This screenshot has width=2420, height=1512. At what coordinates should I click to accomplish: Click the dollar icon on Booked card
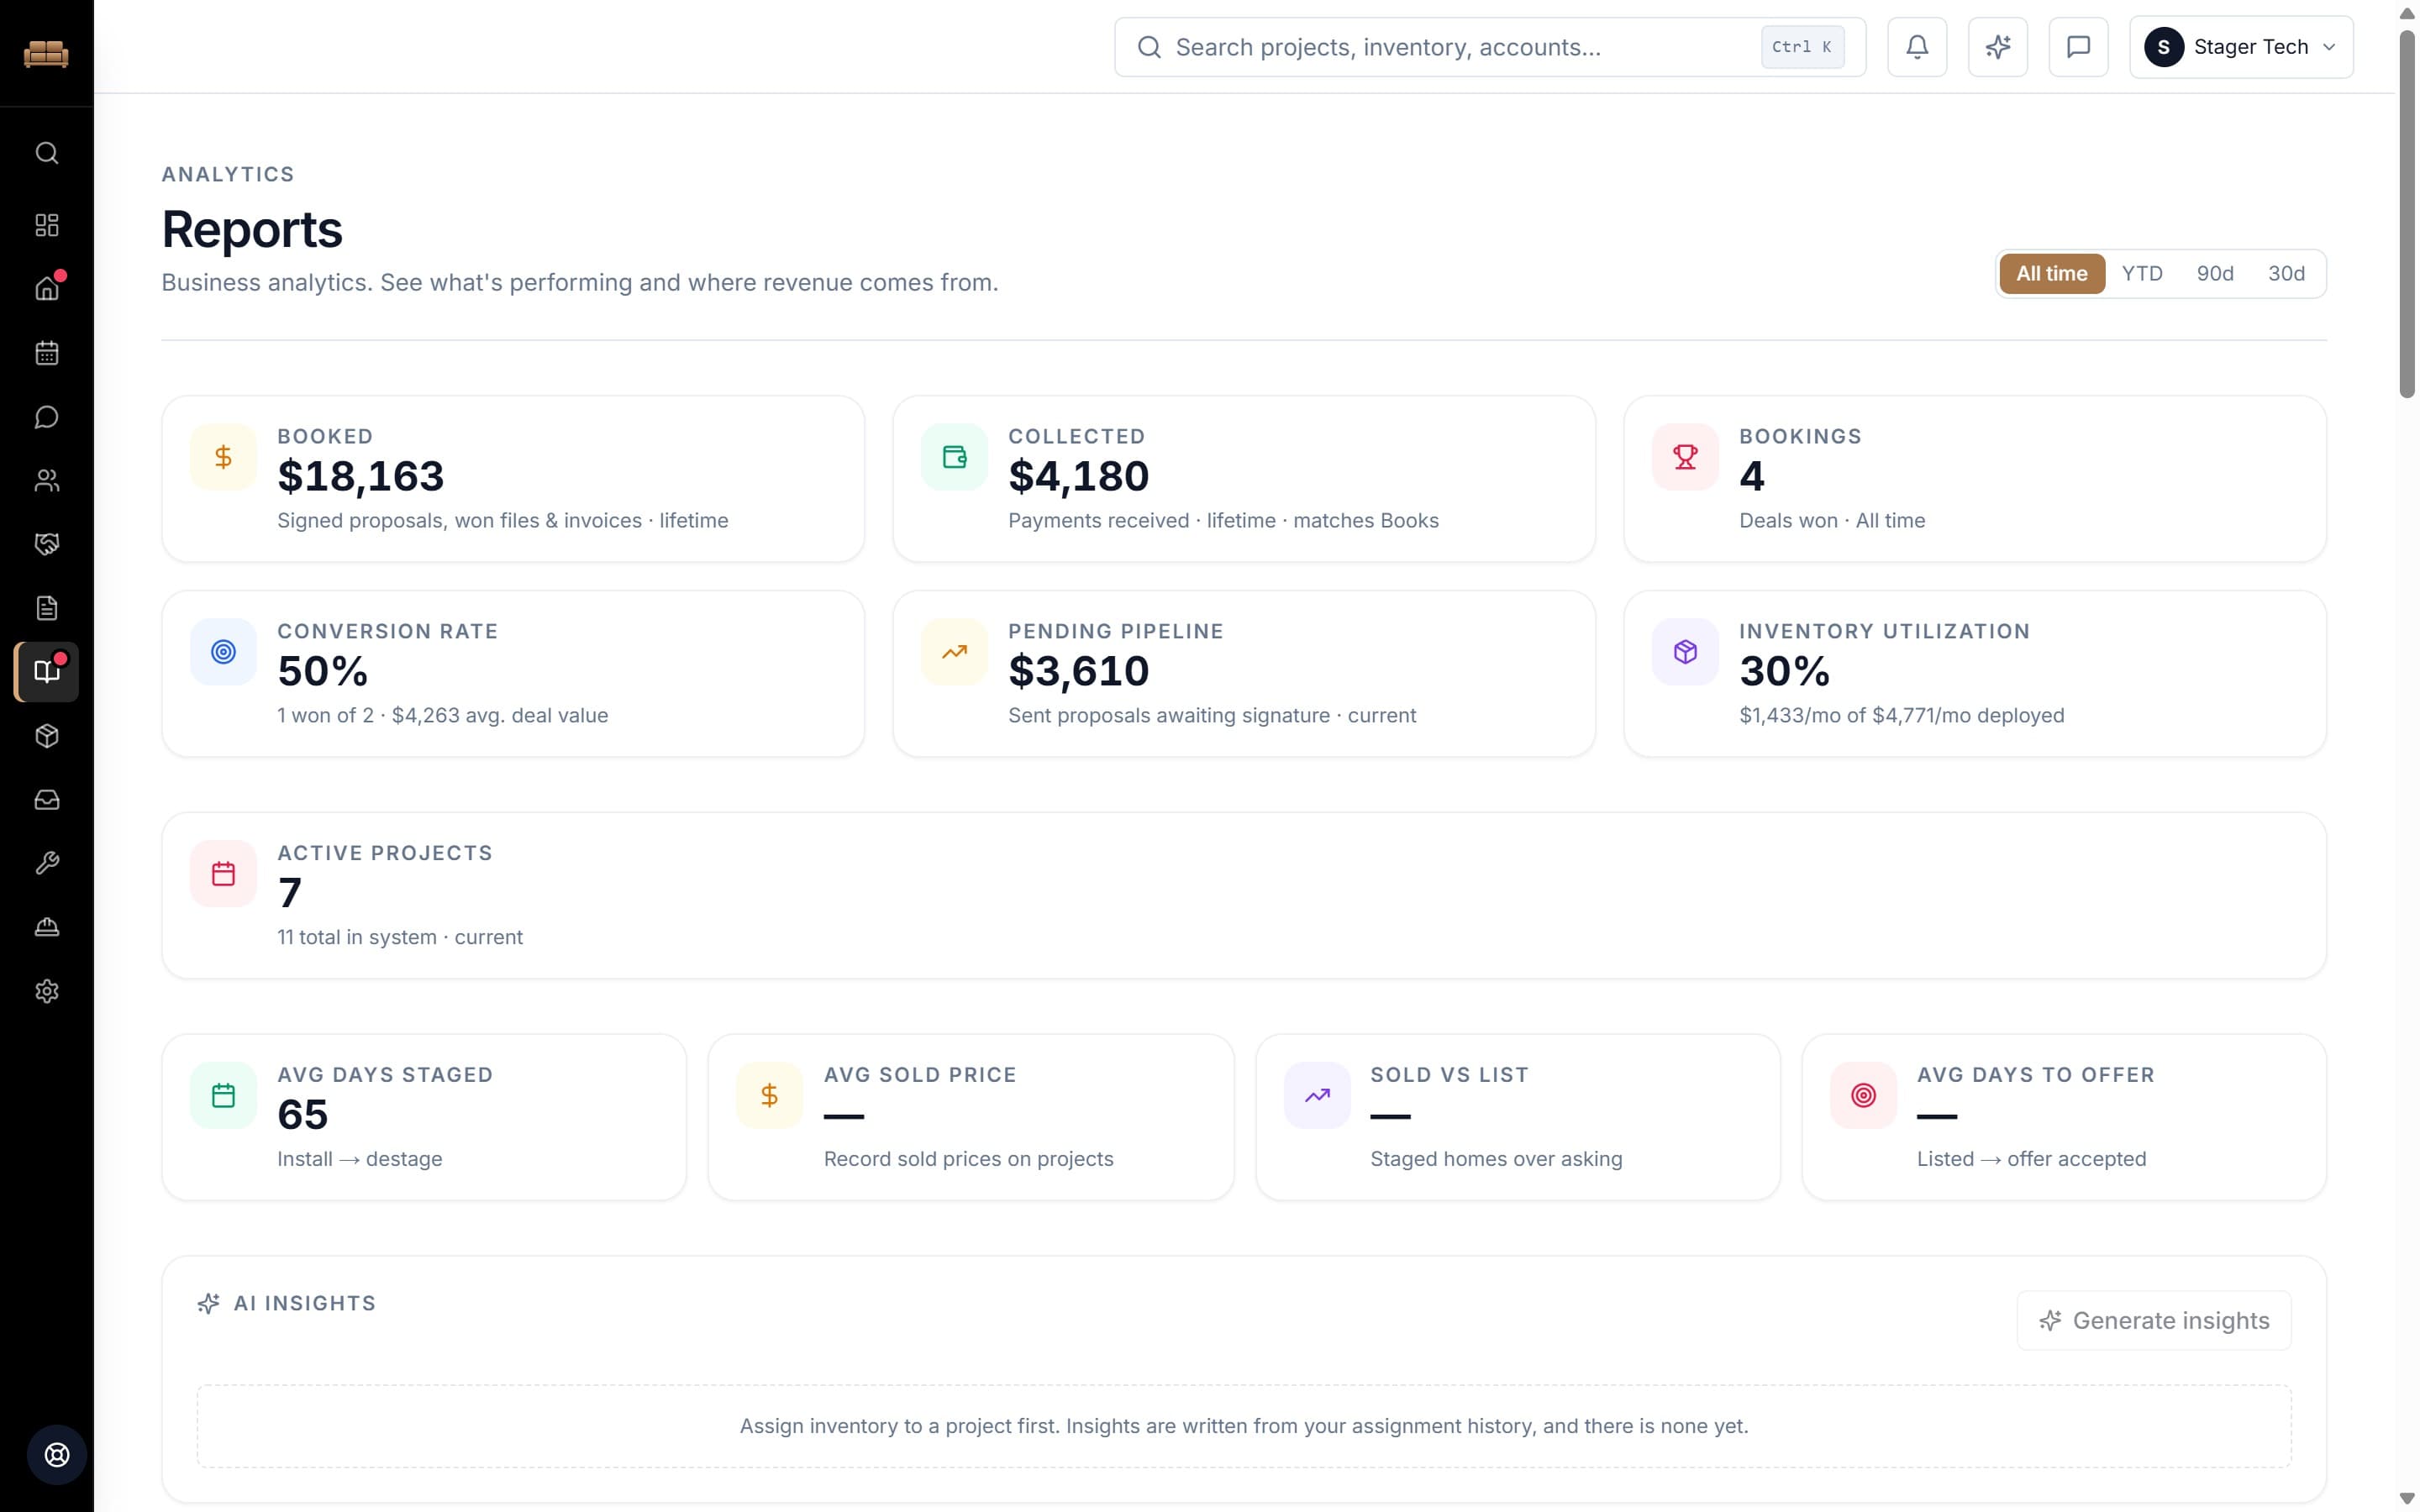(223, 457)
